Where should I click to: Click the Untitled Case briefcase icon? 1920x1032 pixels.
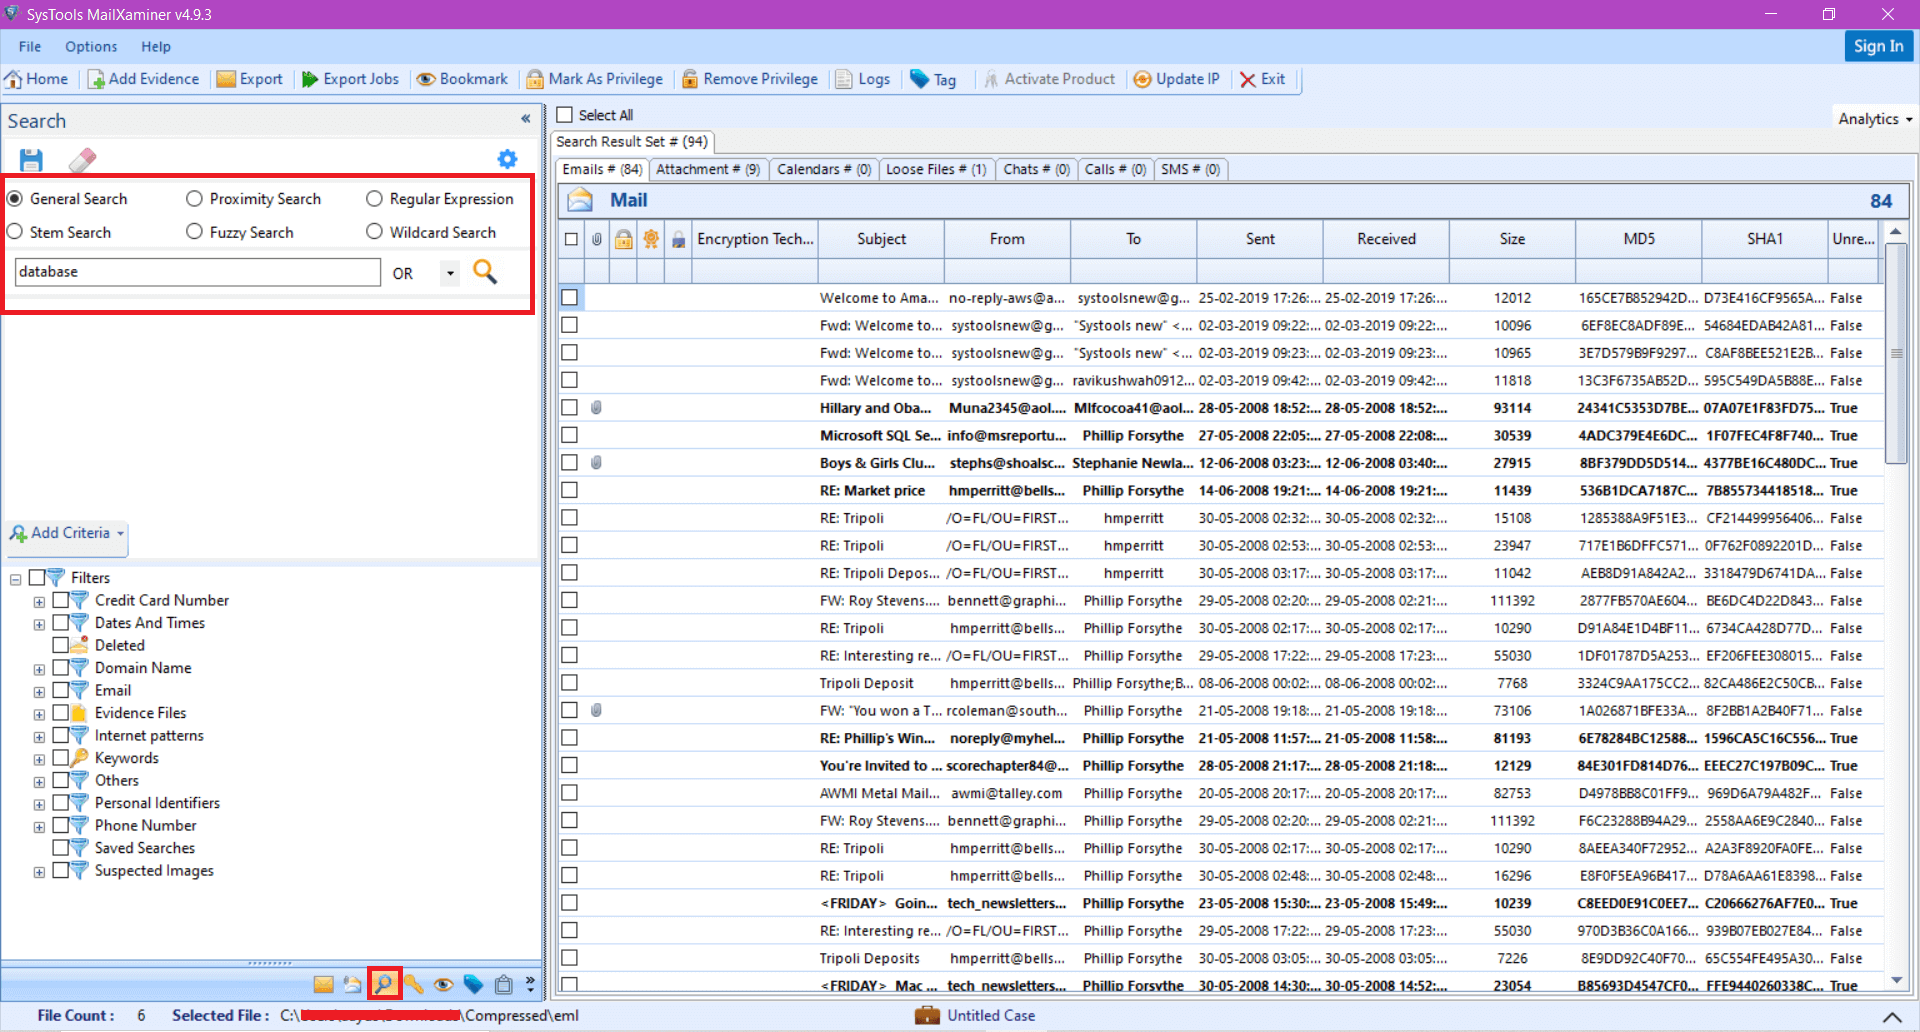[x=927, y=1015]
